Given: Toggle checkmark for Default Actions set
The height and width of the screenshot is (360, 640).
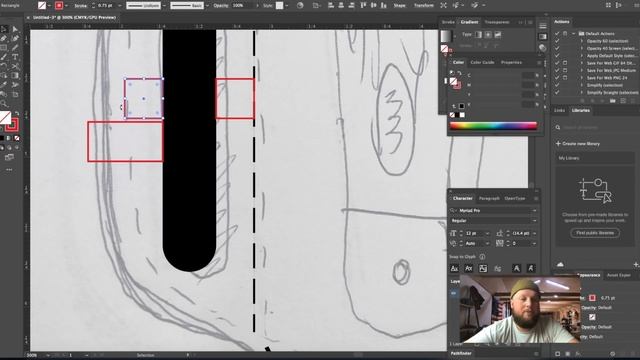Looking at the screenshot, I should pyautogui.click(x=557, y=33).
